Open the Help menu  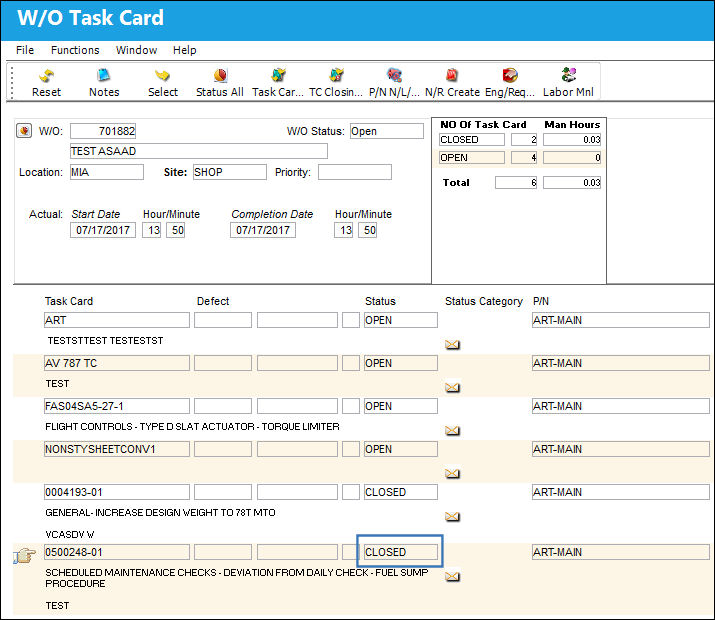click(185, 50)
